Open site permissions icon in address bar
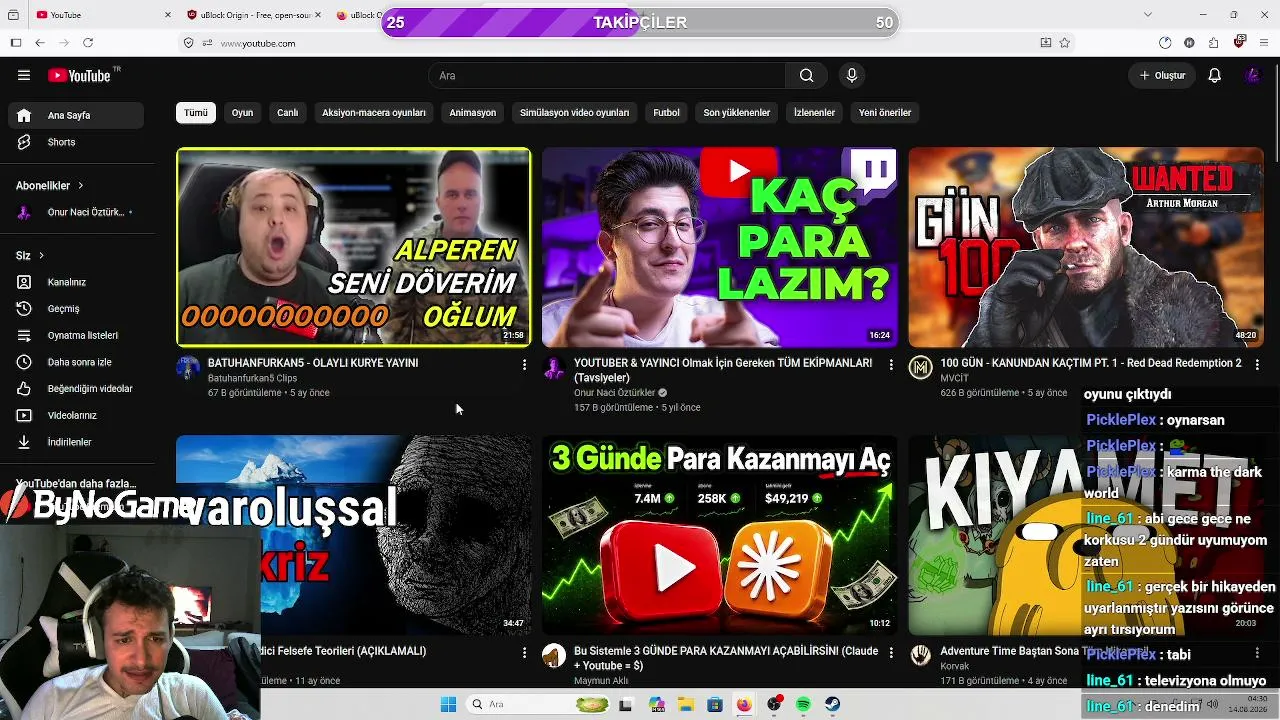The height and width of the screenshot is (720, 1280). pyautogui.click(x=207, y=43)
